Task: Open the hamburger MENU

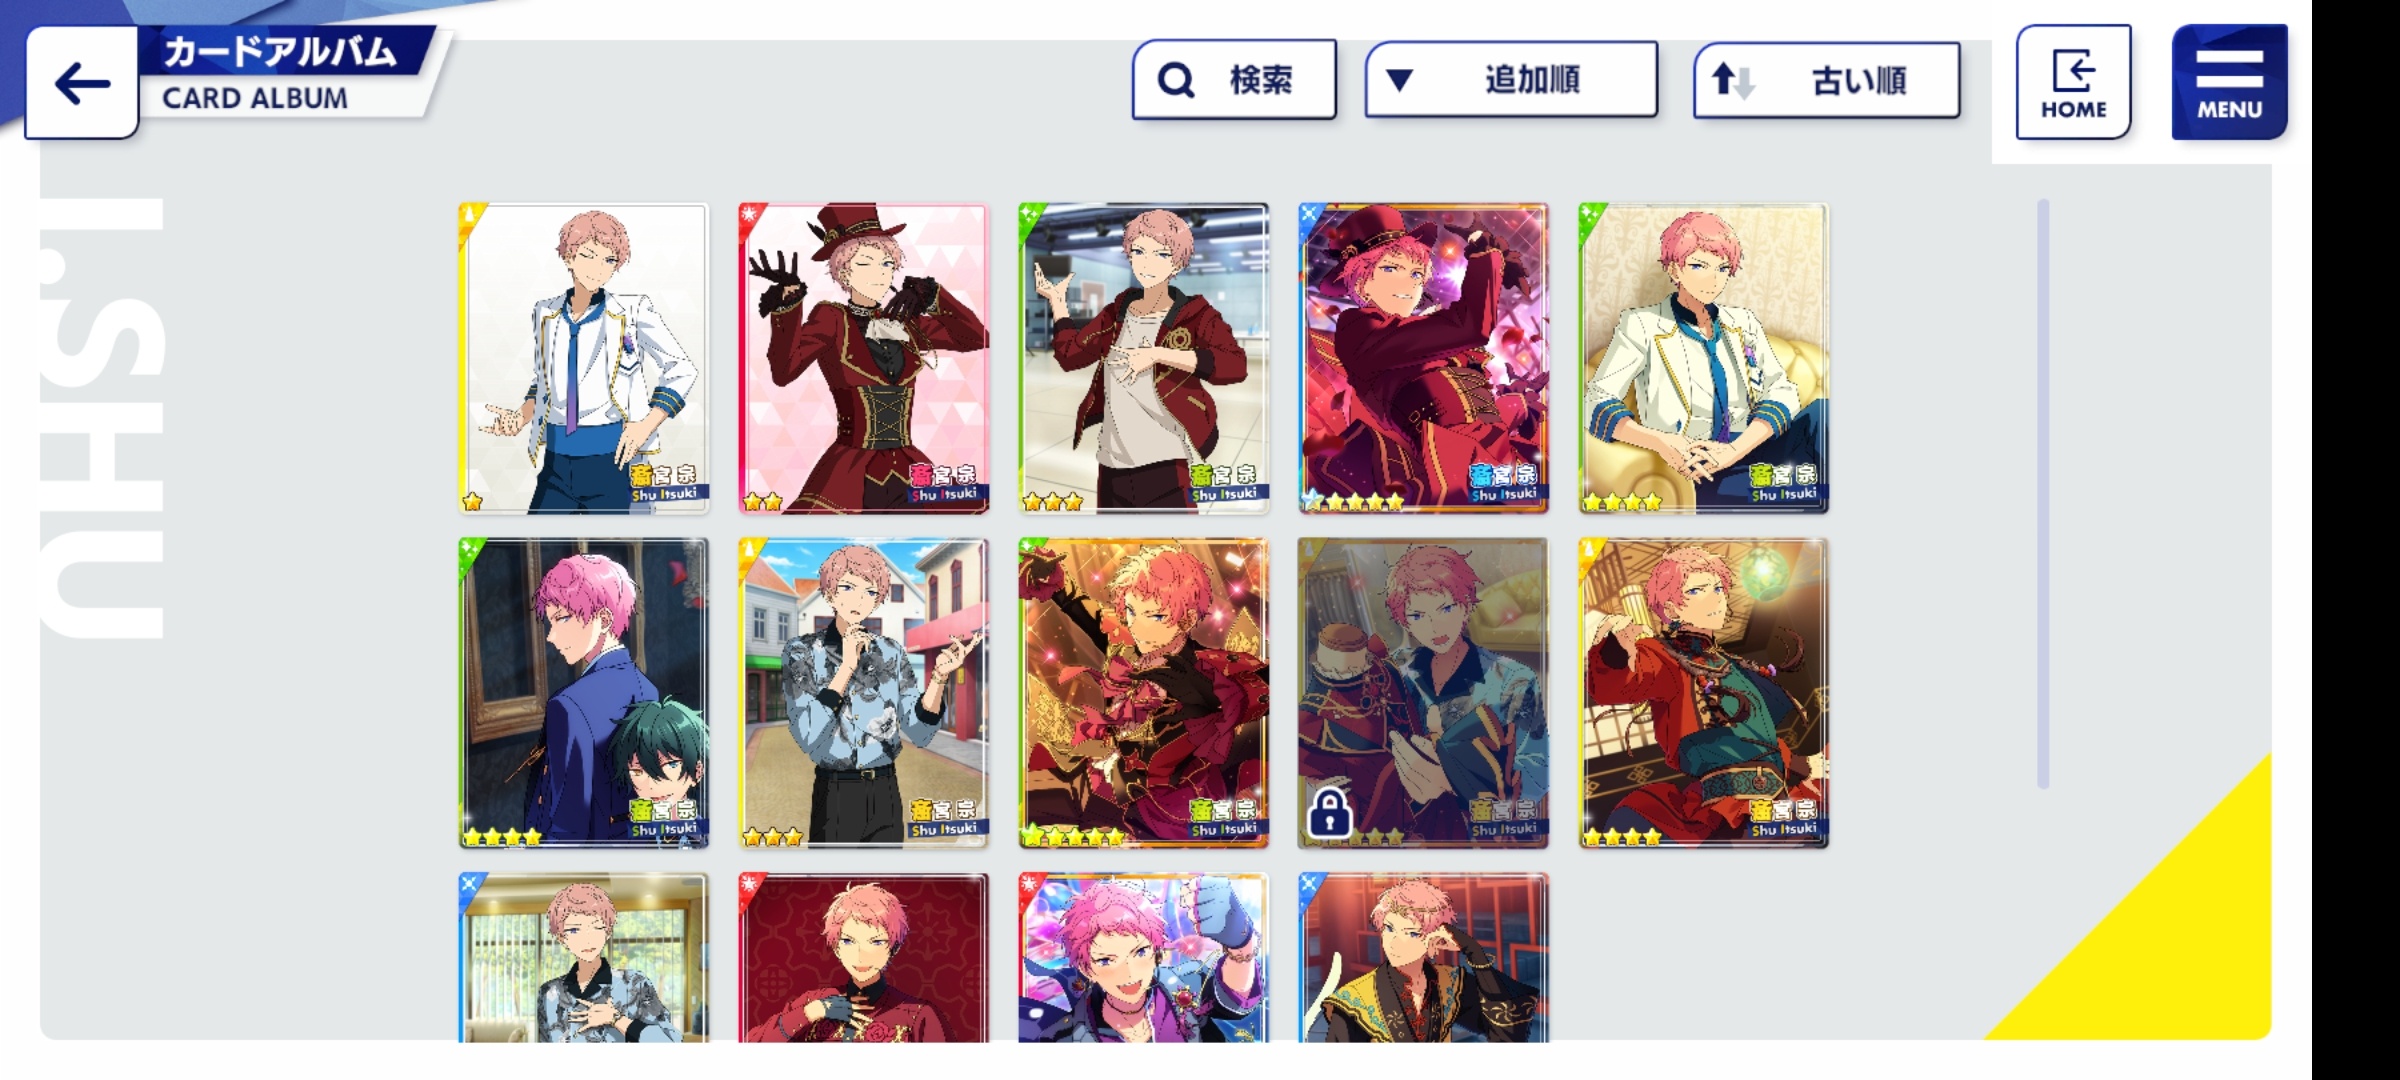Action: click(x=2229, y=82)
